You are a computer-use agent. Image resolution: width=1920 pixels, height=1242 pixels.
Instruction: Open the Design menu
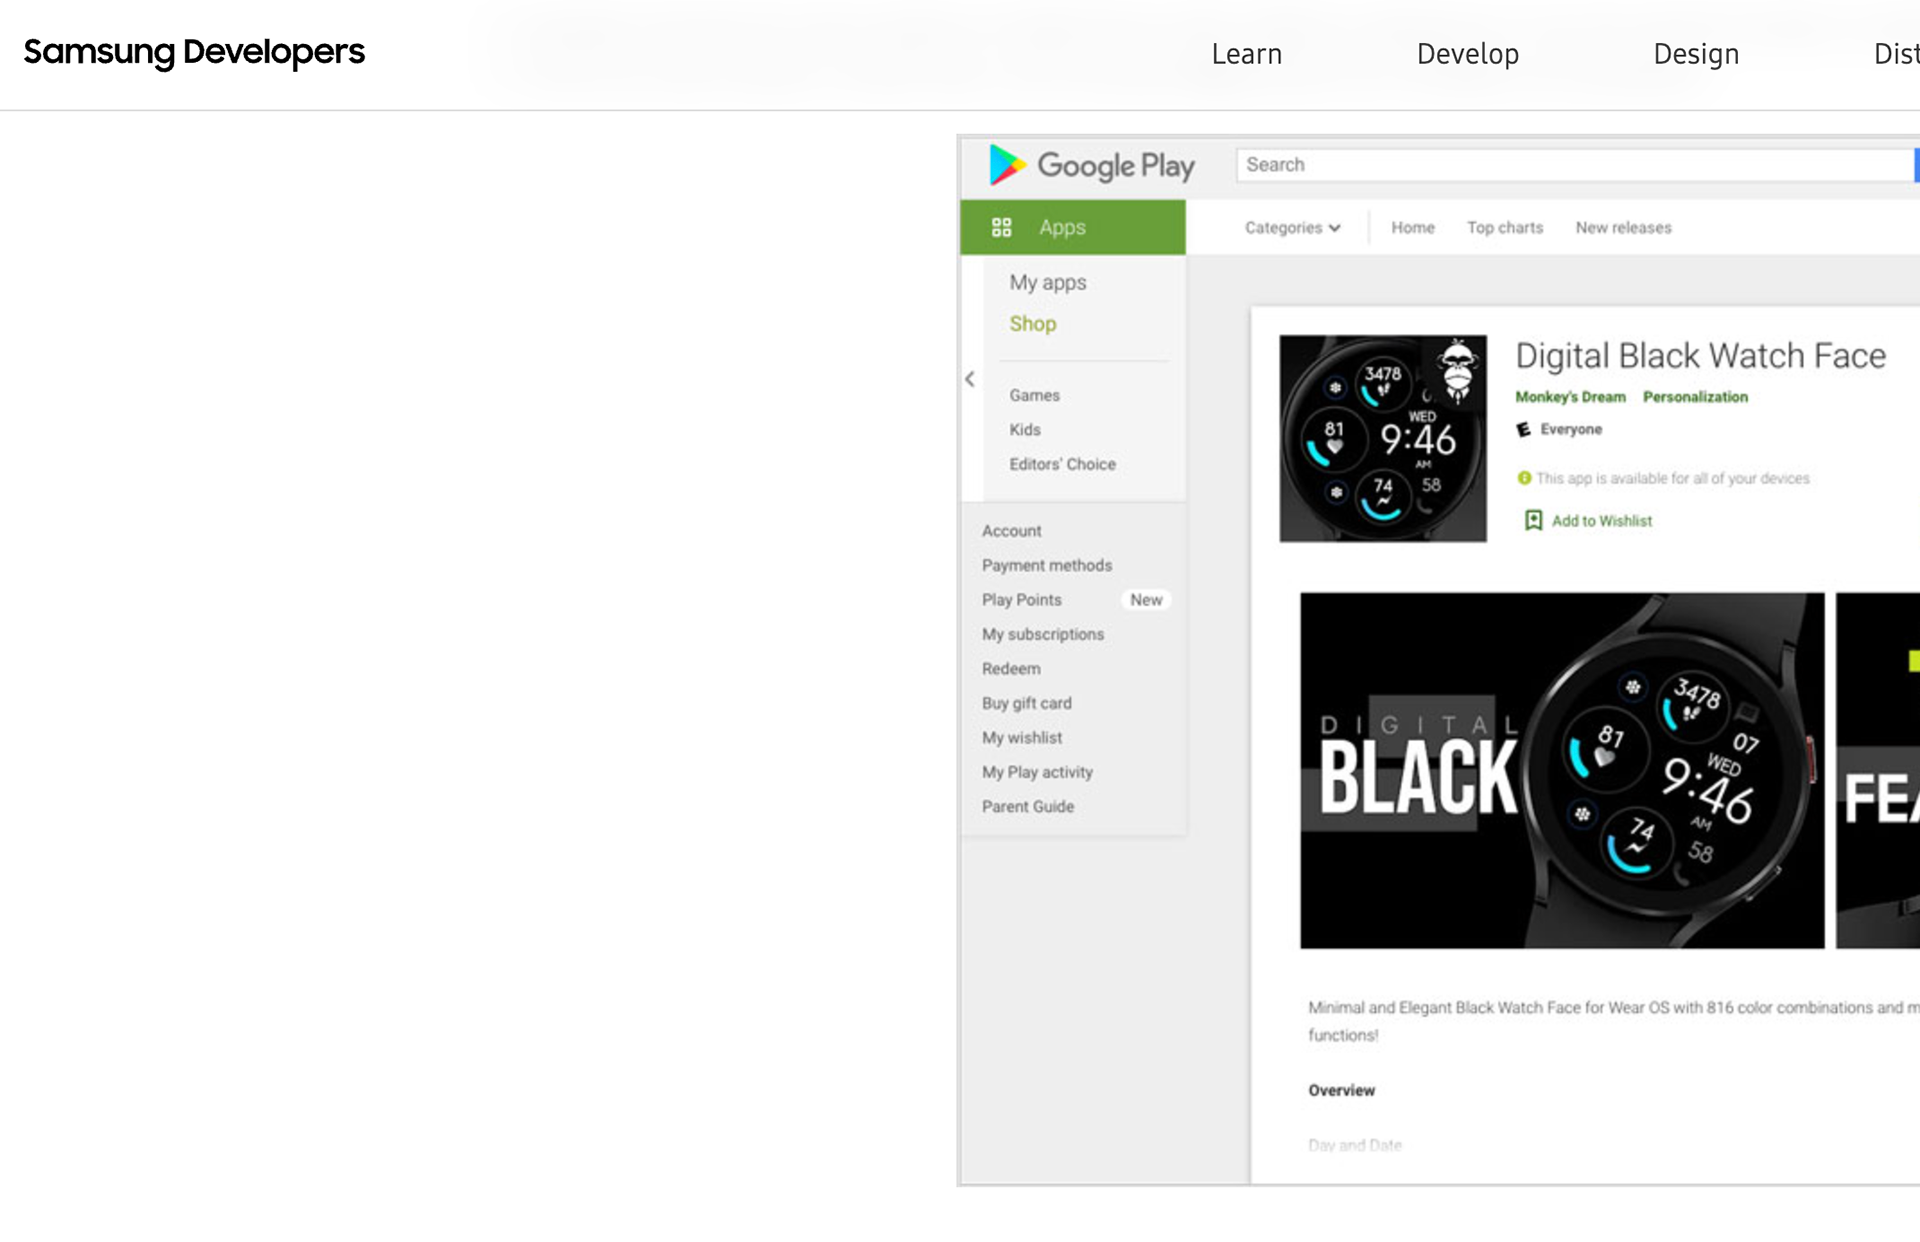(x=1696, y=54)
